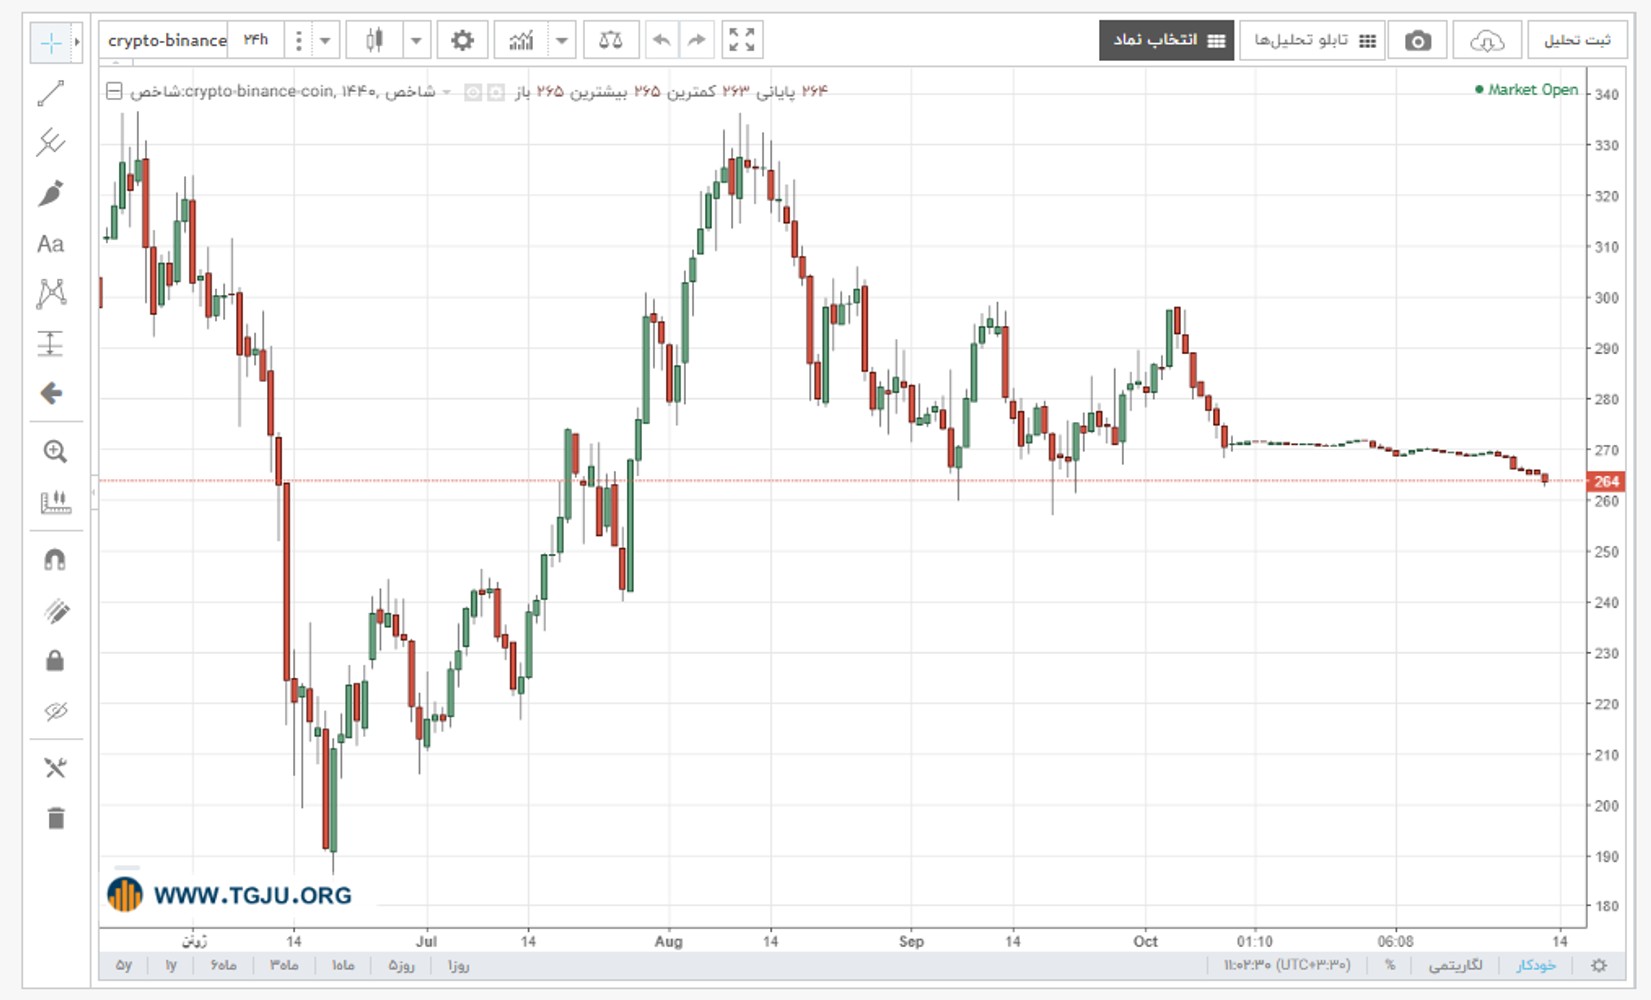The image size is (1651, 1000).
Task: Open the candlestick chart style button
Action: 375,41
